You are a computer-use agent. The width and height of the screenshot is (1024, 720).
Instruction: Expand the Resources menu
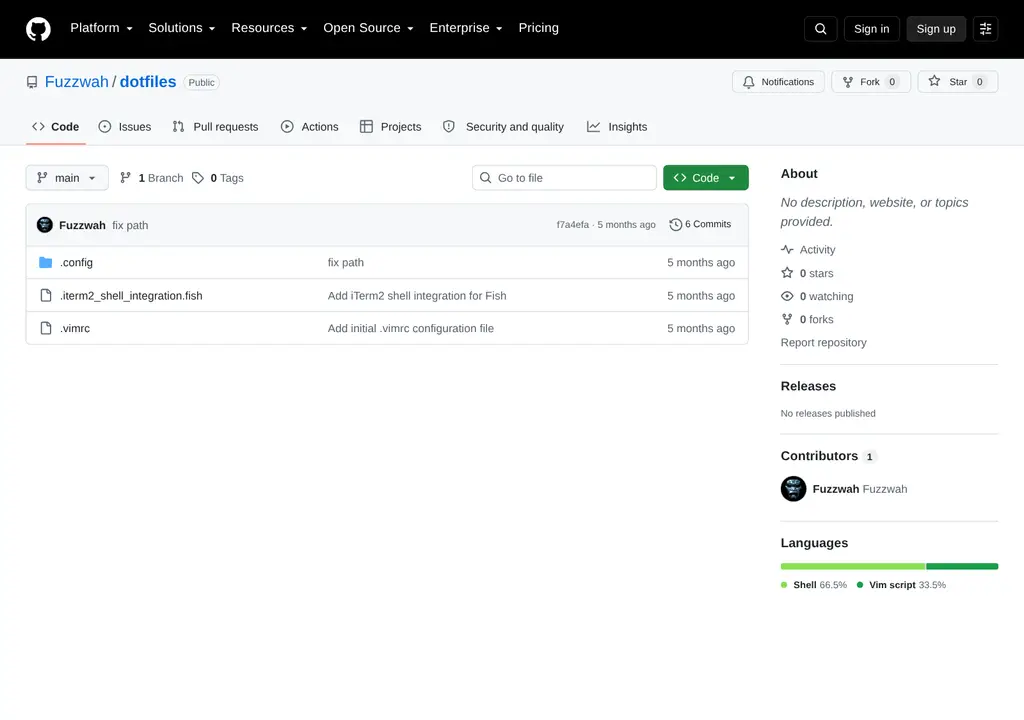(269, 28)
